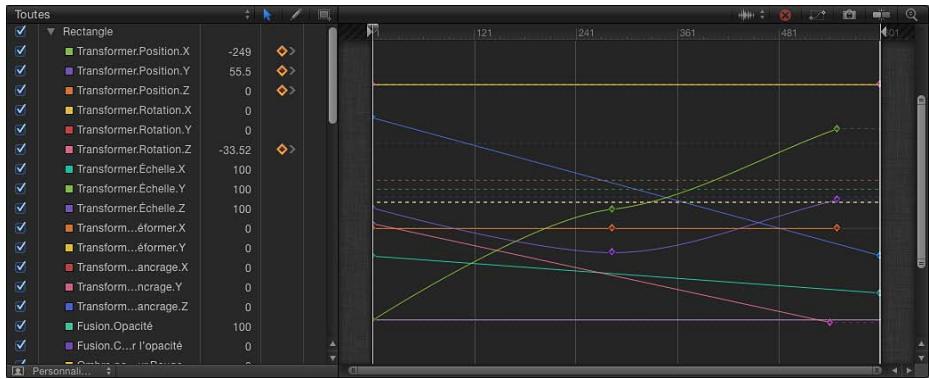Open animation menu arrow for Transformer.Position.Z
Image resolution: width=929 pixels, height=379 pixels.
pos(292,91)
